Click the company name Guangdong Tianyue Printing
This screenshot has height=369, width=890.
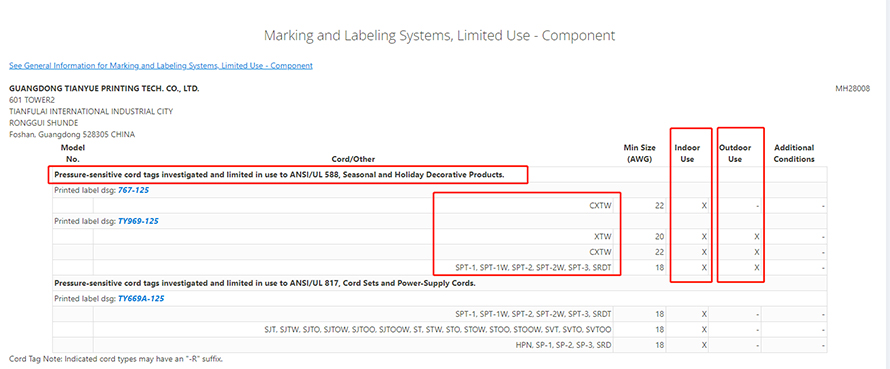pyautogui.click(x=104, y=89)
